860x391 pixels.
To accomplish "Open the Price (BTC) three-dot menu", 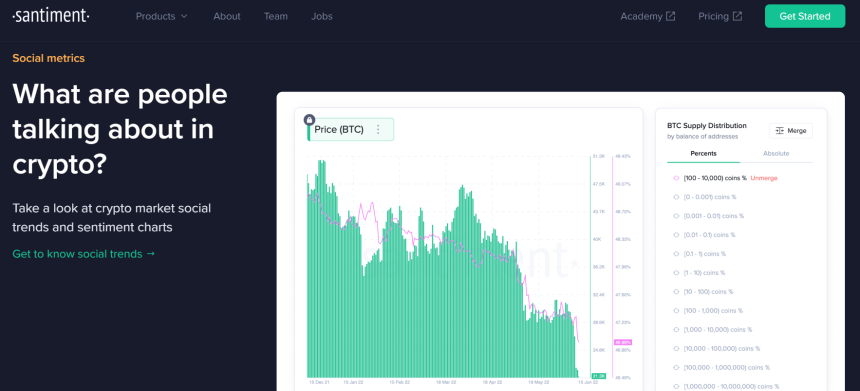I will (x=378, y=129).
